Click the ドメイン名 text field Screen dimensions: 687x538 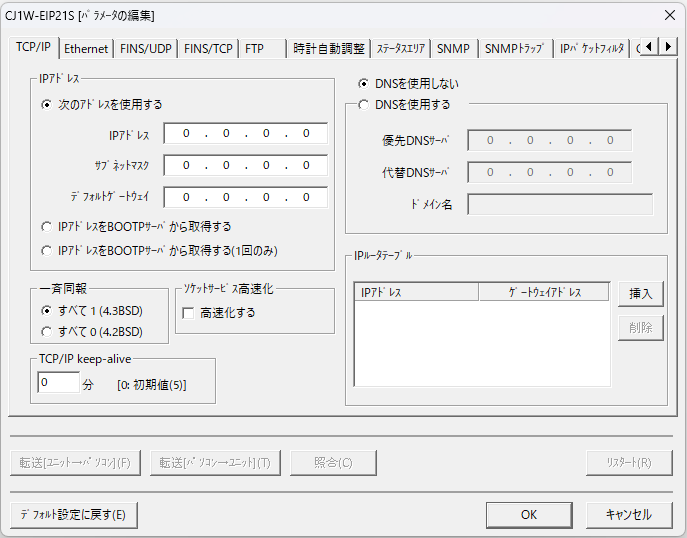point(560,204)
